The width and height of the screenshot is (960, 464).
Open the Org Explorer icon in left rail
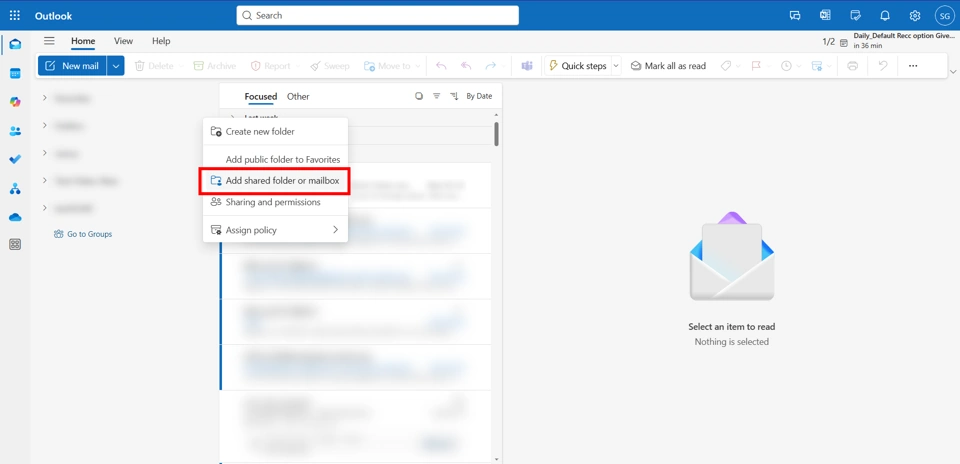(x=15, y=189)
